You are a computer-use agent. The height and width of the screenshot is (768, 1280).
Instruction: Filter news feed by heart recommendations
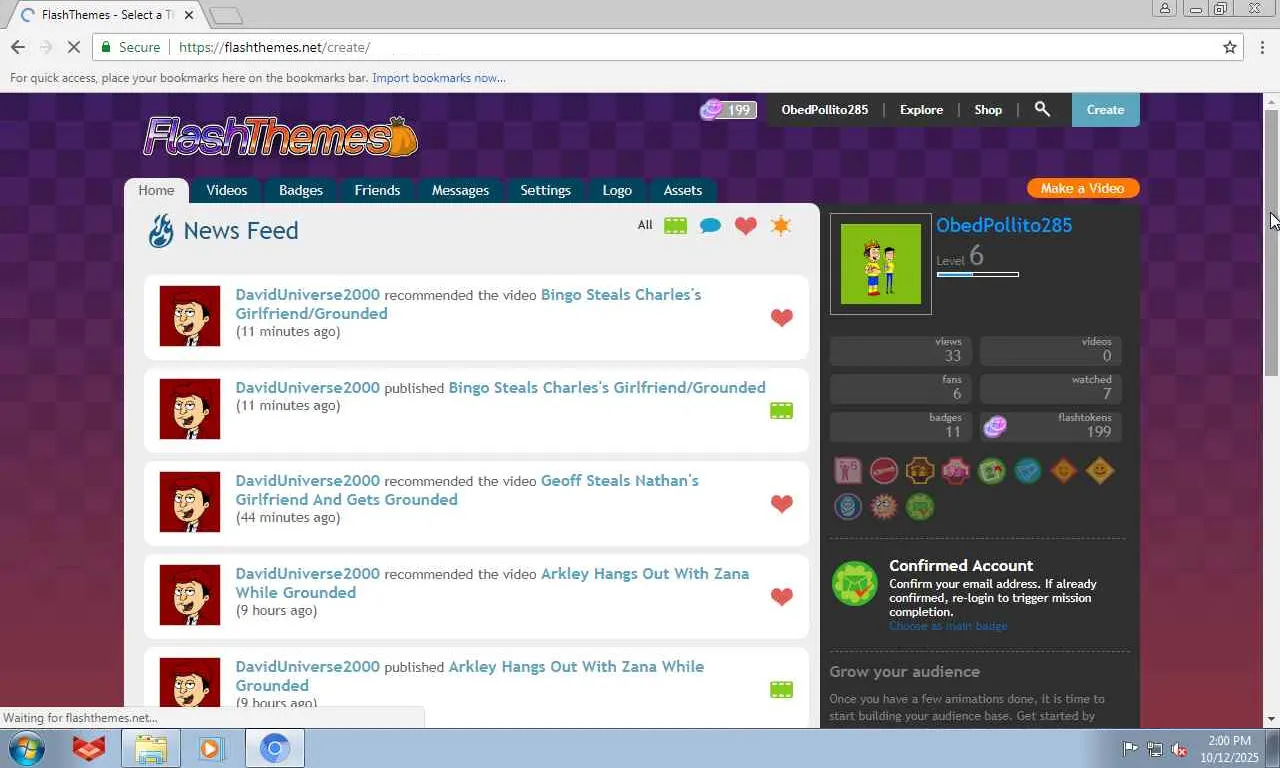pos(745,226)
